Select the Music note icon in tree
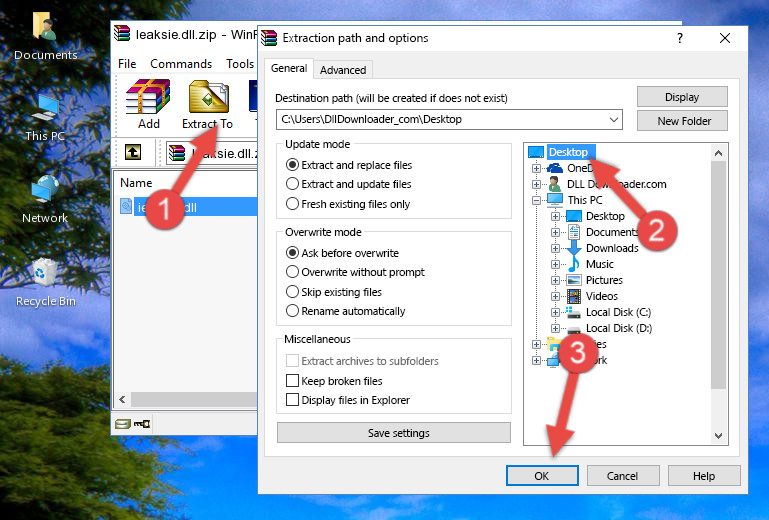This screenshot has height=520, width=769. [573, 264]
